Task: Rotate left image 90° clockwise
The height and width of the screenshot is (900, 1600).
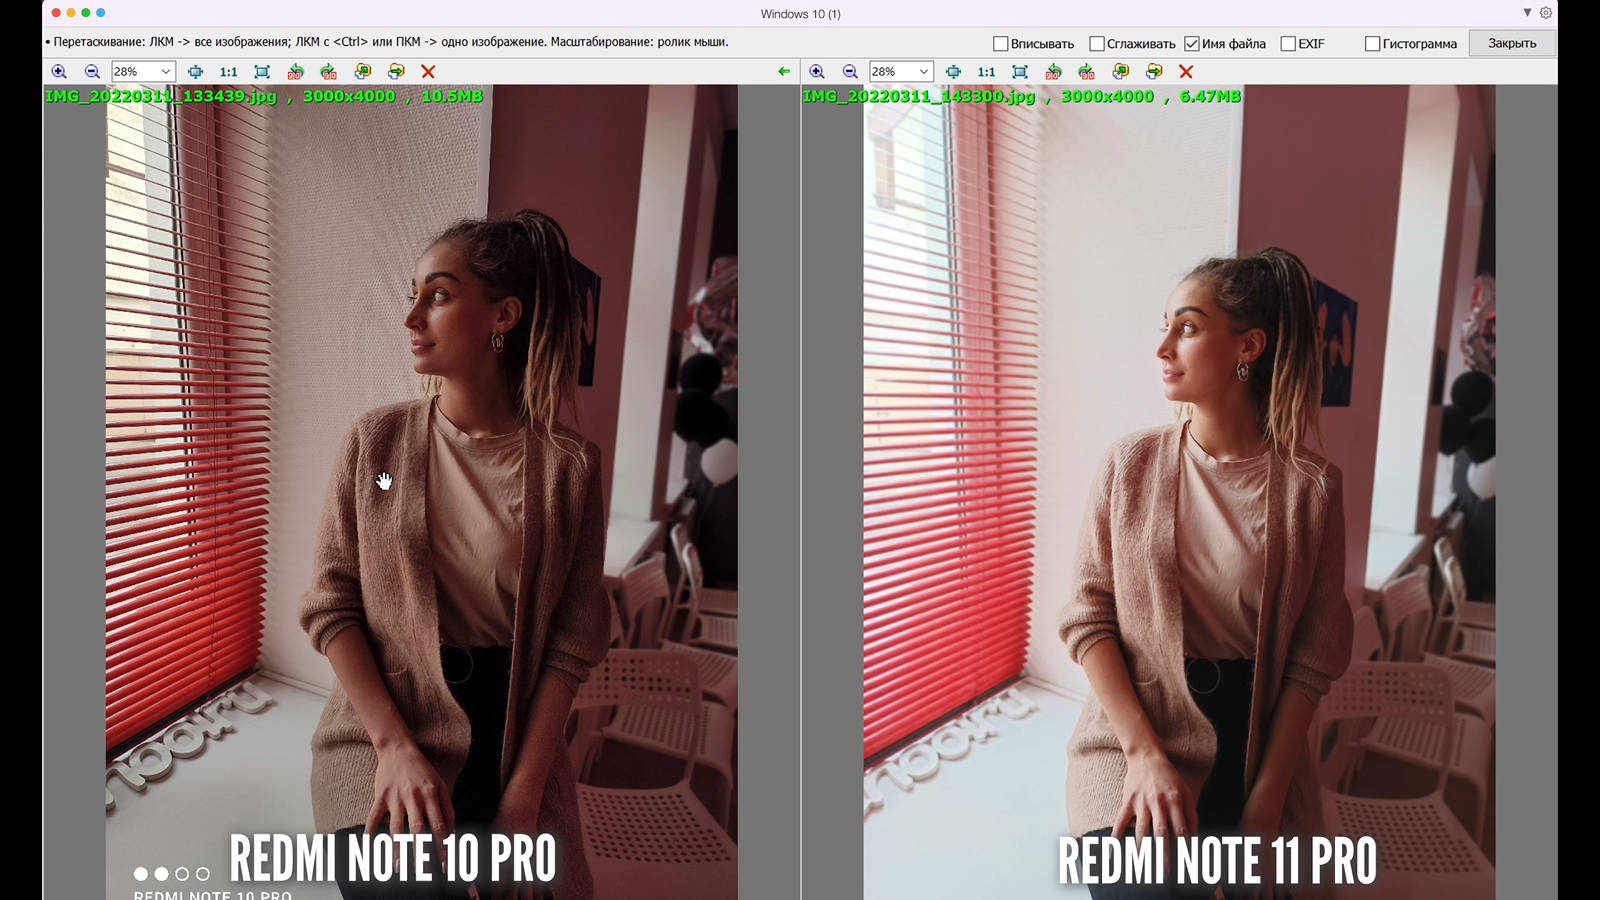Action: [328, 72]
